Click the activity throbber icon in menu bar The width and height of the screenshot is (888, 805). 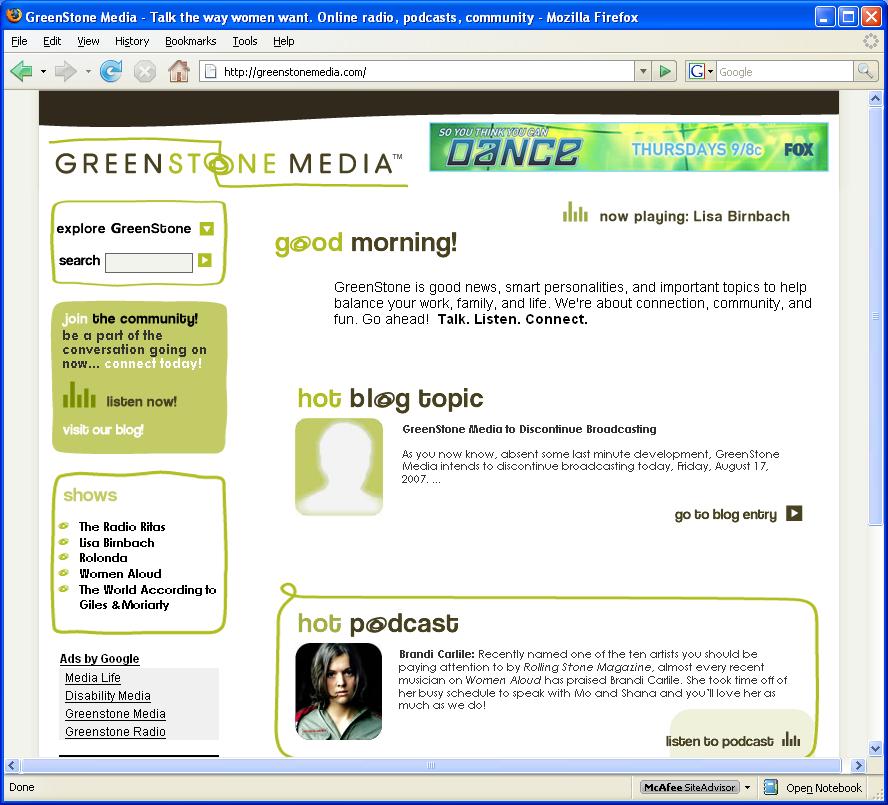[870, 41]
